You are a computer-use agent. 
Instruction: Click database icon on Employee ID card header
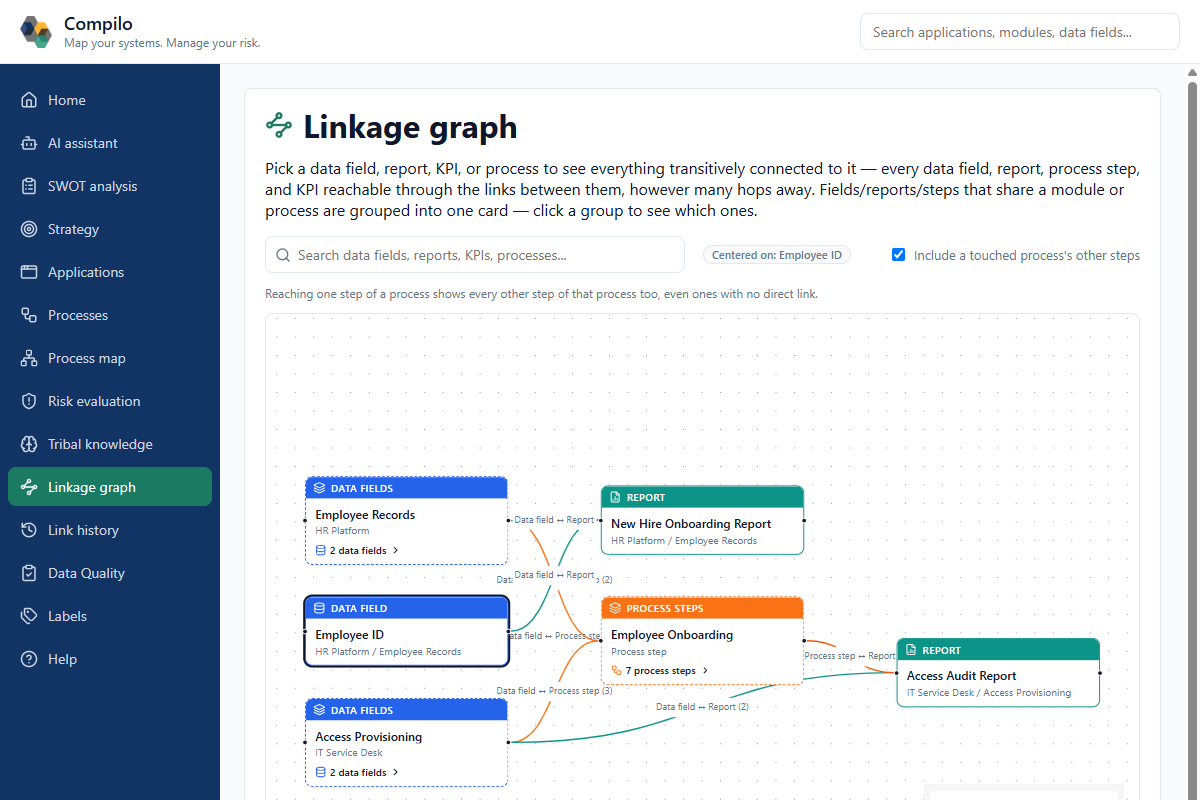point(320,608)
